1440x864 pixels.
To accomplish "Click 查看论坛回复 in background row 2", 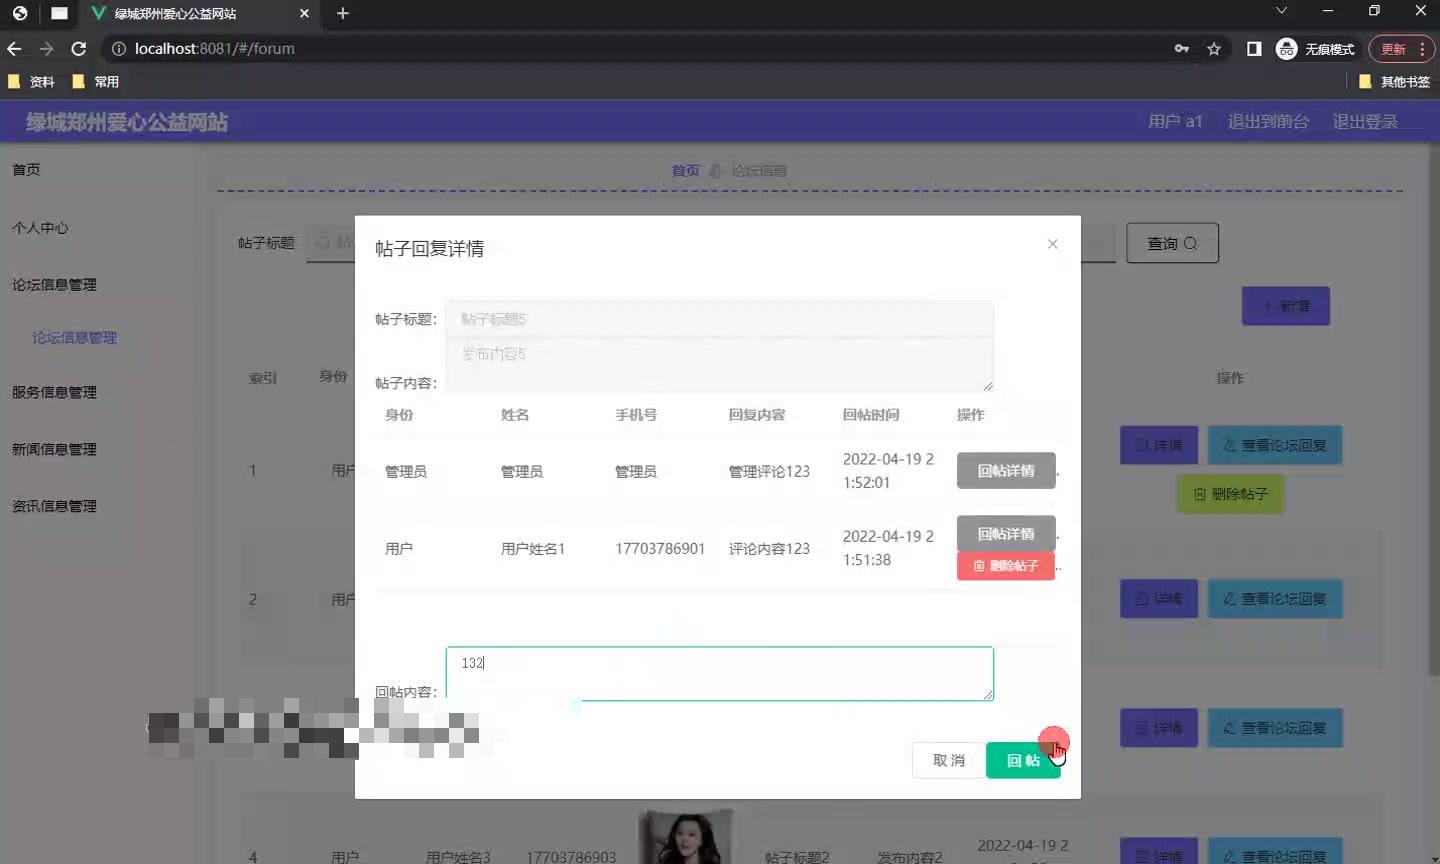I will pyautogui.click(x=1275, y=599).
